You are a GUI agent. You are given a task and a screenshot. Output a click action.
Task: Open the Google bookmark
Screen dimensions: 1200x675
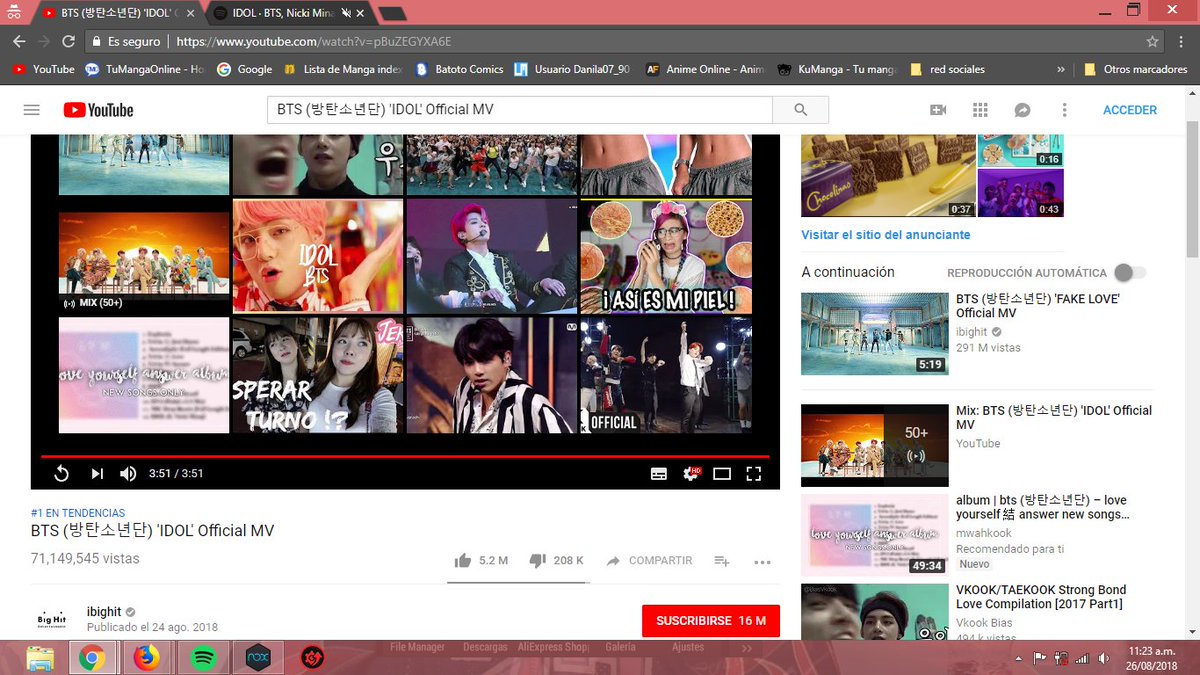click(245, 69)
